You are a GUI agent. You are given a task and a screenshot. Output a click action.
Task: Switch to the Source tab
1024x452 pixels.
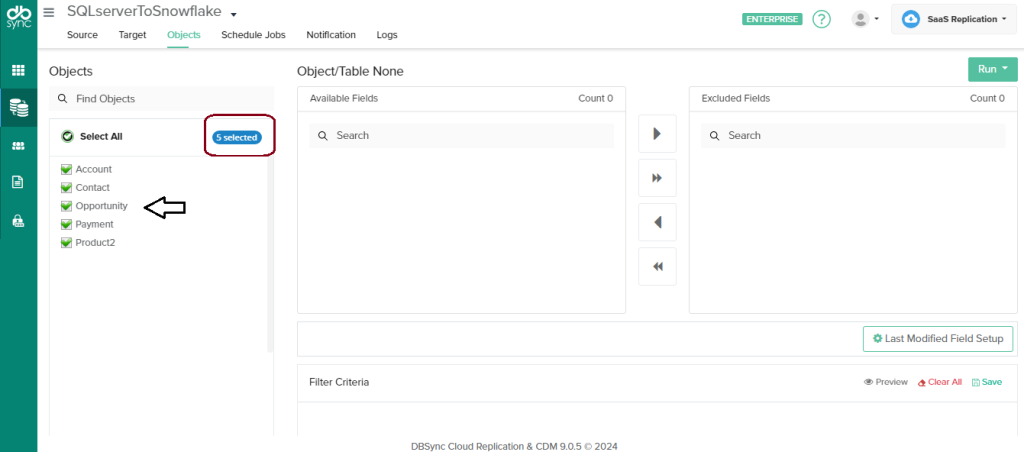tap(82, 35)
